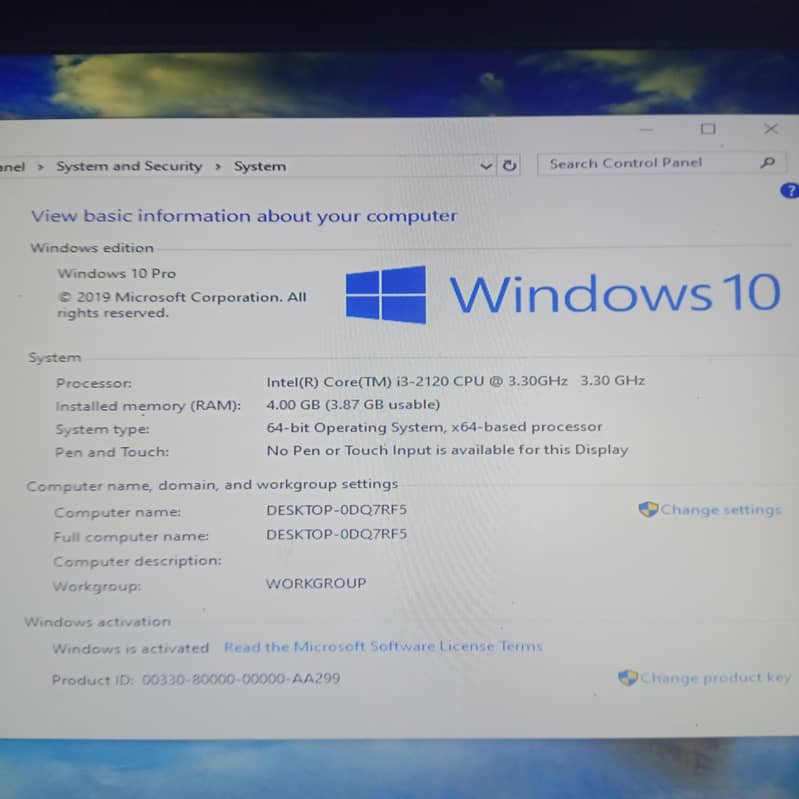
Task: Click the Full computer name value
Action: tap(336, 534)
